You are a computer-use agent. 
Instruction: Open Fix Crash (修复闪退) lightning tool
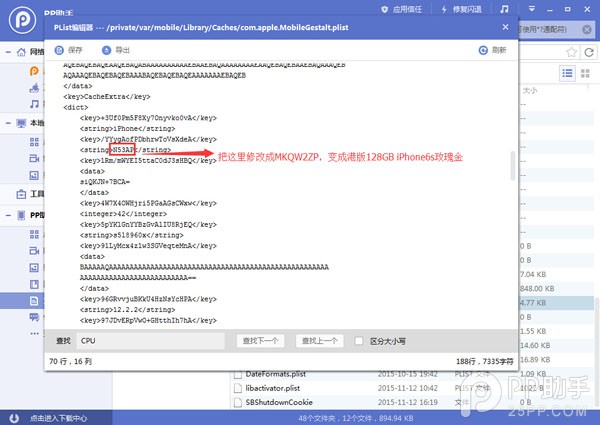461,9
